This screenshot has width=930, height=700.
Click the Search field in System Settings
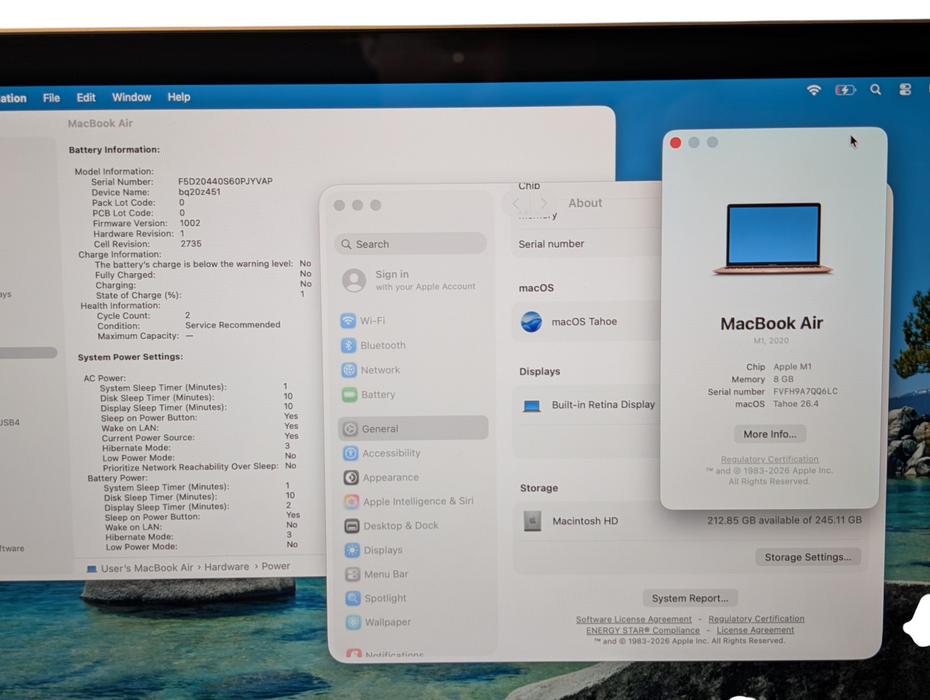pyautogui.click(x=411, y=244)
